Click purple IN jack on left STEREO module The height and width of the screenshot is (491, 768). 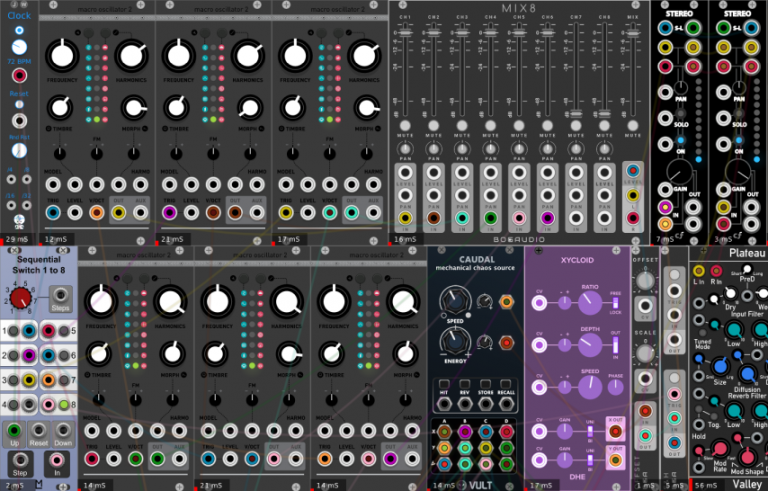pyautogui.click(x=665, y=208)
